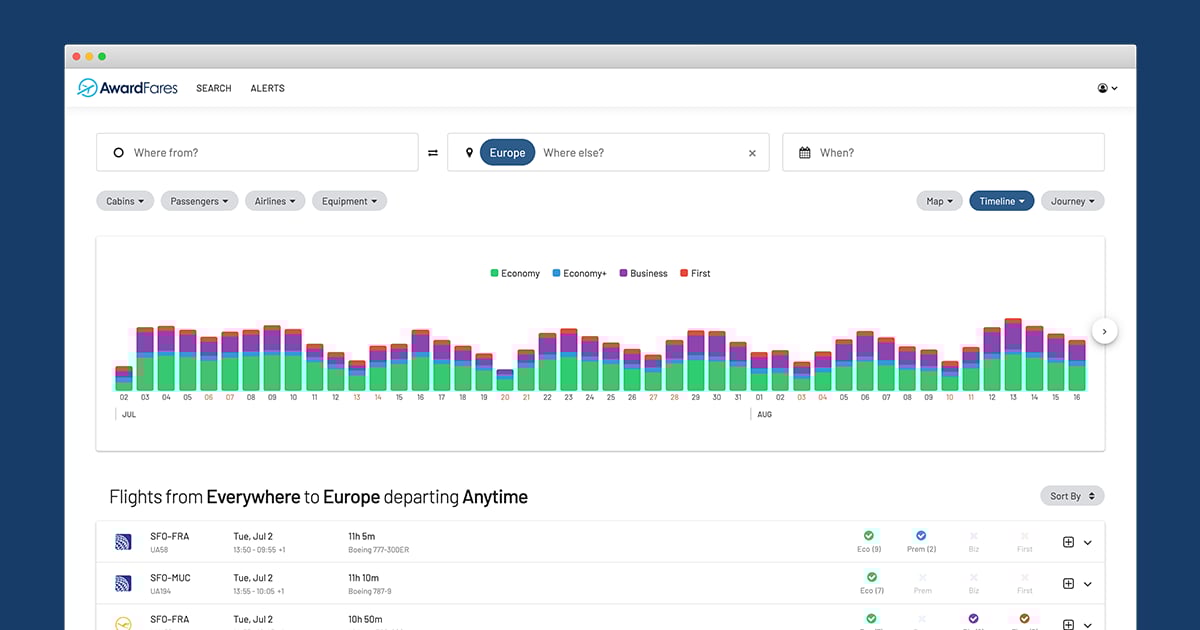This screenshot has height=630, width=1200.
Task: Open the Airlines filter dropdown
Action: click(277, 201)
